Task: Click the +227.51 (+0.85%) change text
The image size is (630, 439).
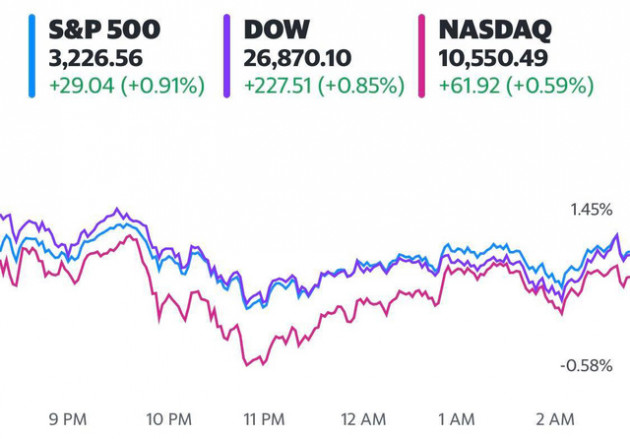Action: [x=324, y=86]
